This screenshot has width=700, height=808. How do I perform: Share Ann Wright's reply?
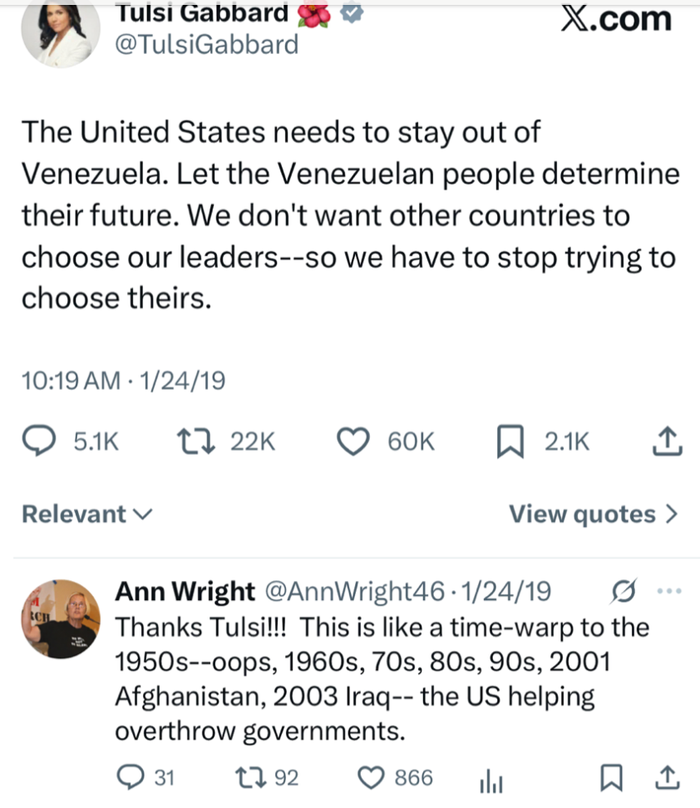pos(667,777)
